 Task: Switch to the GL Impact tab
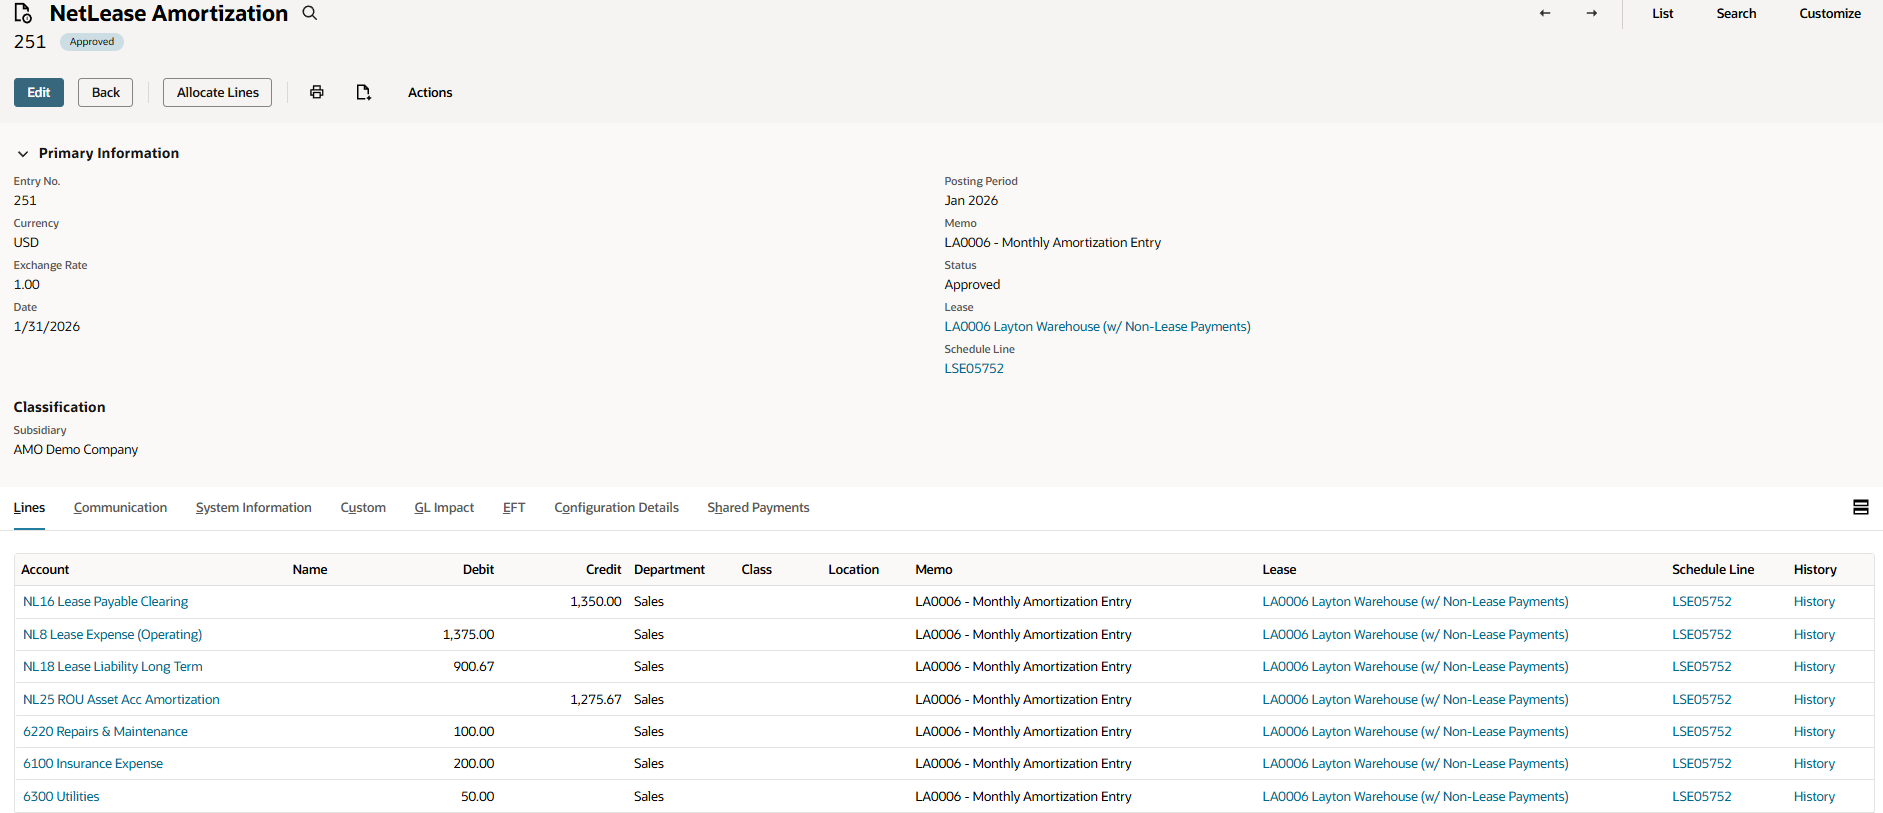444,508
